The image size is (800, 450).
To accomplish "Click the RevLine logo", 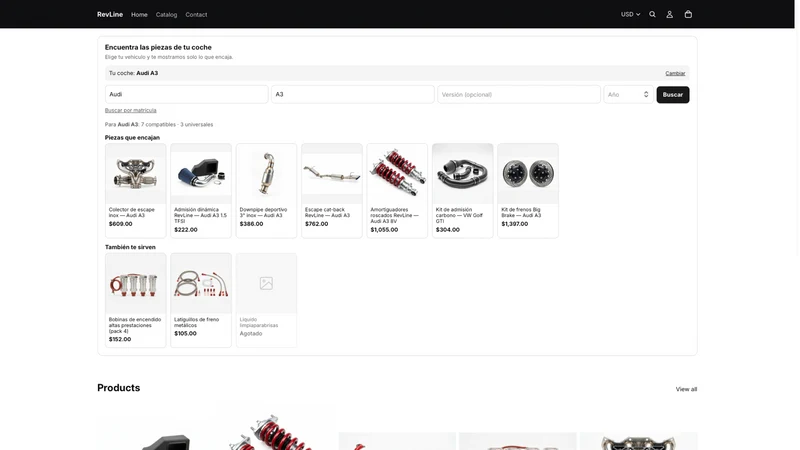I will (110, 14).
